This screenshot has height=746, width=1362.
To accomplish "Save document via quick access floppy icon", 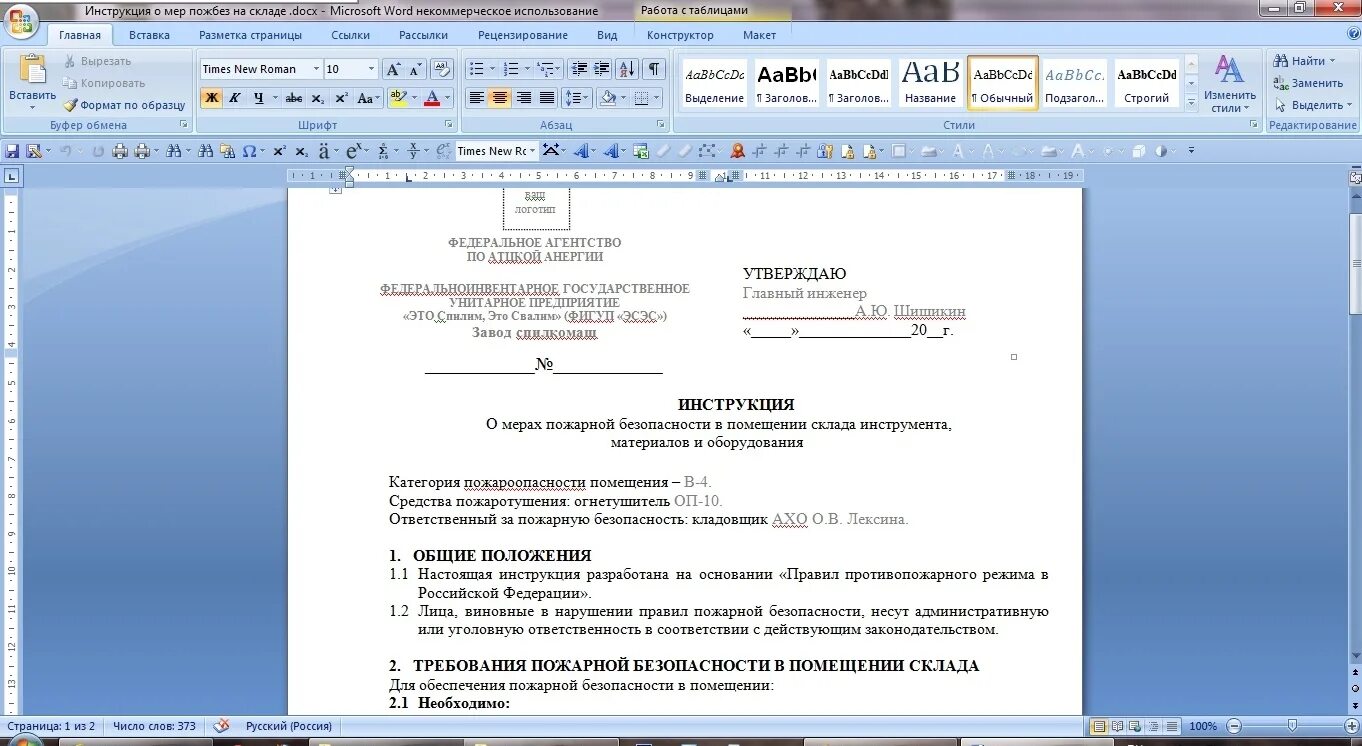I will (12, 151).
